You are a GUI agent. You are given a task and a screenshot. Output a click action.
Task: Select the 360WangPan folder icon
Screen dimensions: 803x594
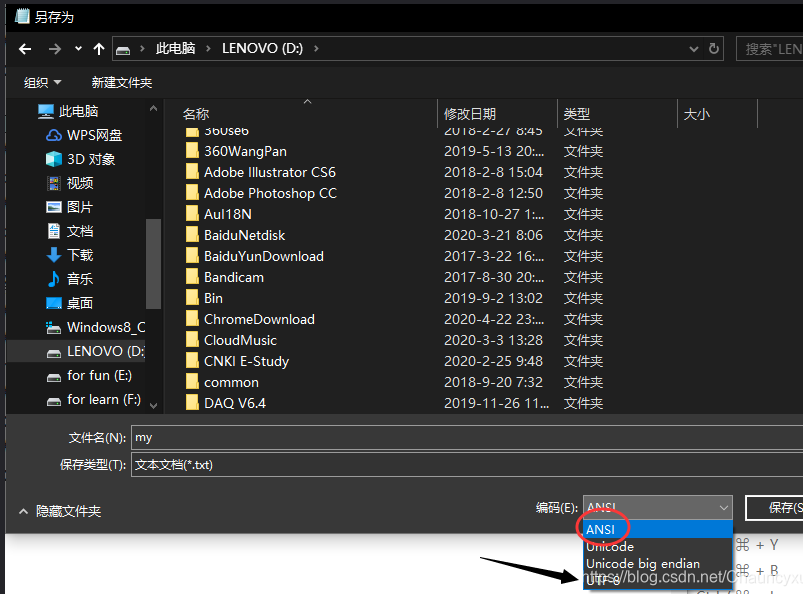point(192,151)
